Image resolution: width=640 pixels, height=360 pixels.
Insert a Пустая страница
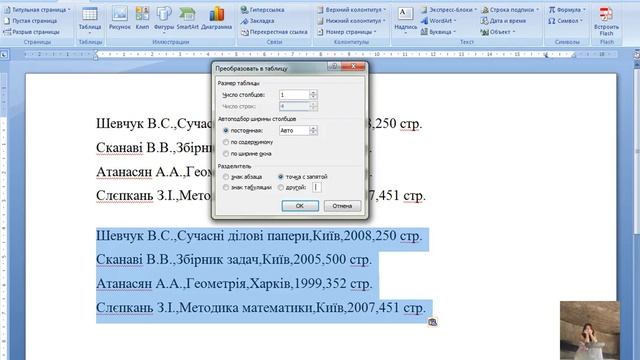point(31,20)
